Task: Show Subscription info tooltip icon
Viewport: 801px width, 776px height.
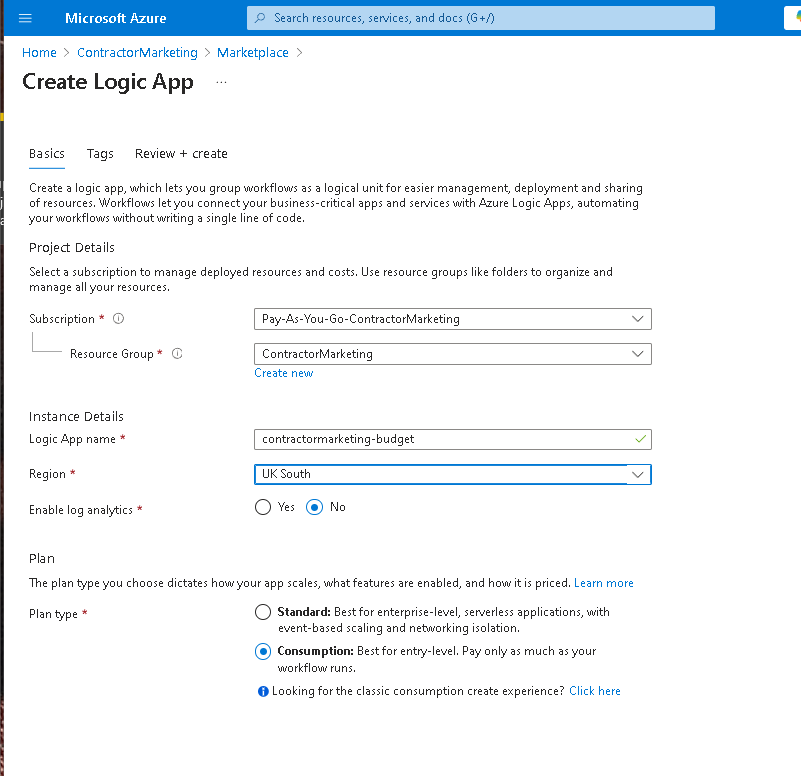Action: click(x=119, y=319)
